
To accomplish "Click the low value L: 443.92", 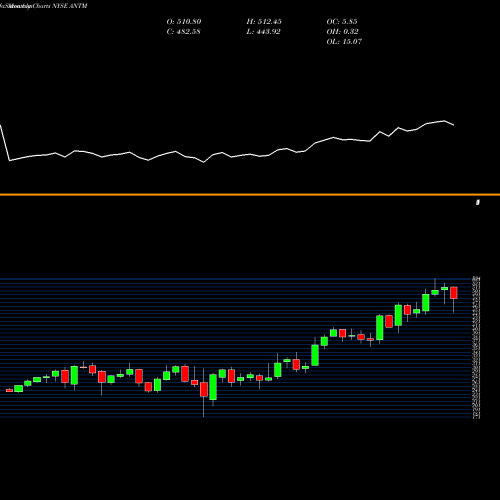I will [263, 32].
